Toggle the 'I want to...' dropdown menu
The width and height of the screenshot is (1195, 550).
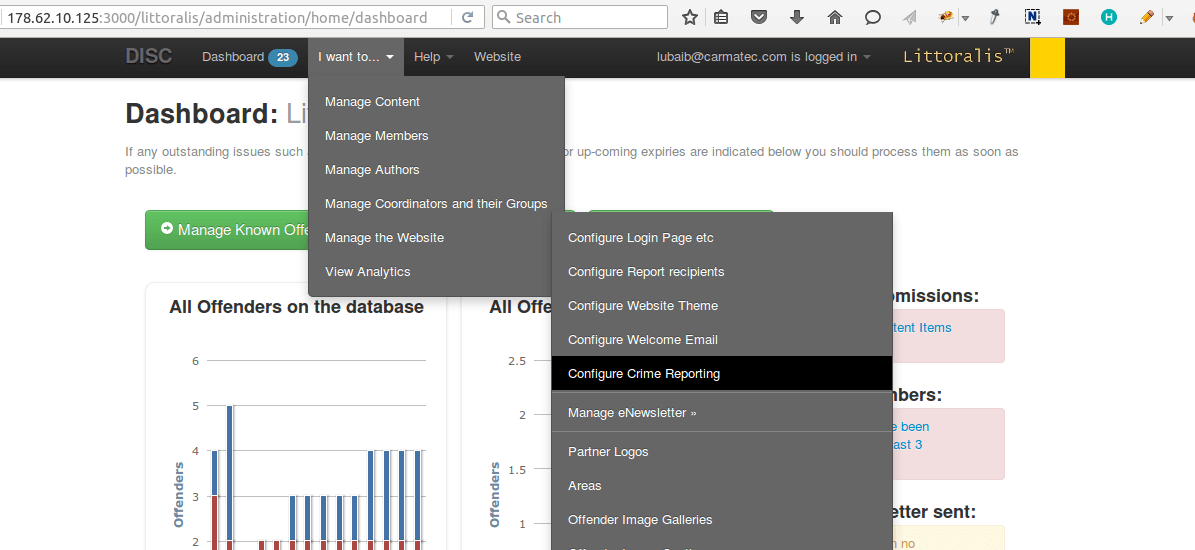pos(356,57)
